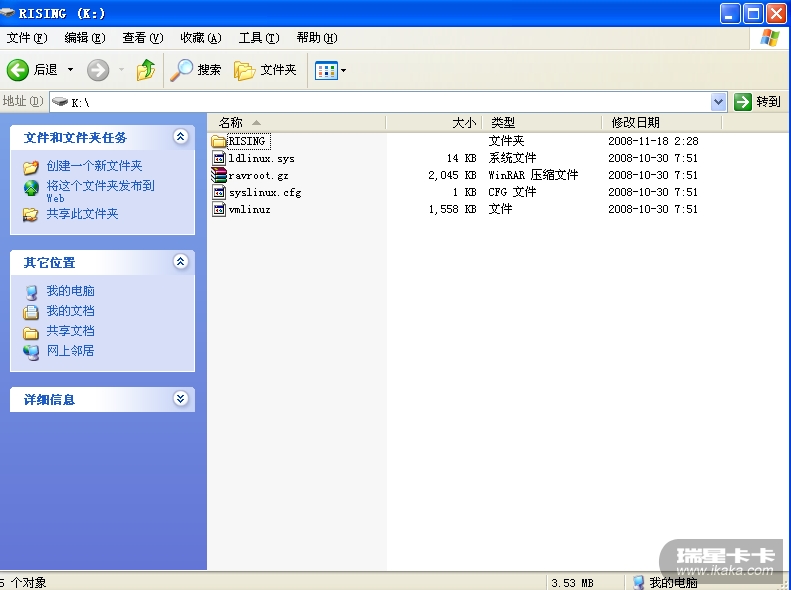Select the file name syslinux.cfg

pos(265,193)
